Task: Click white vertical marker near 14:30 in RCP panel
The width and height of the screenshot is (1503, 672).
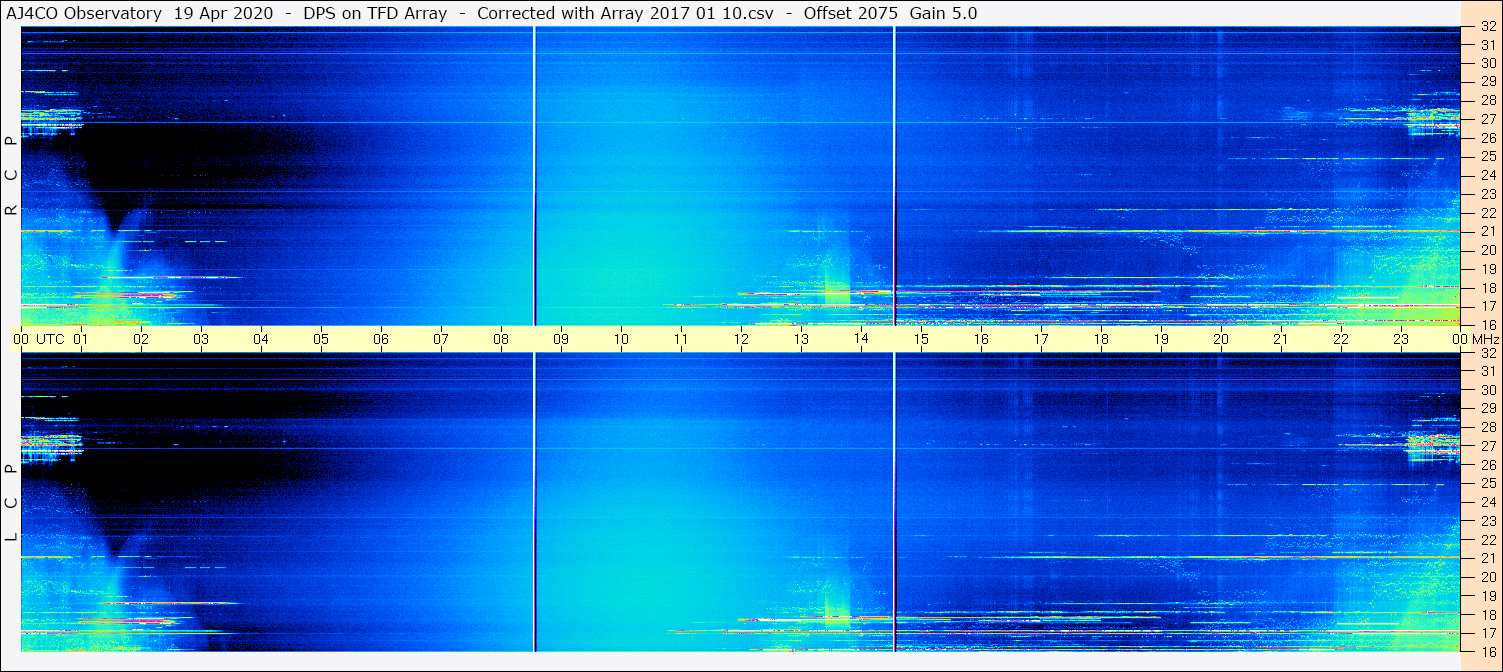Action: click(x=894, y=176)
